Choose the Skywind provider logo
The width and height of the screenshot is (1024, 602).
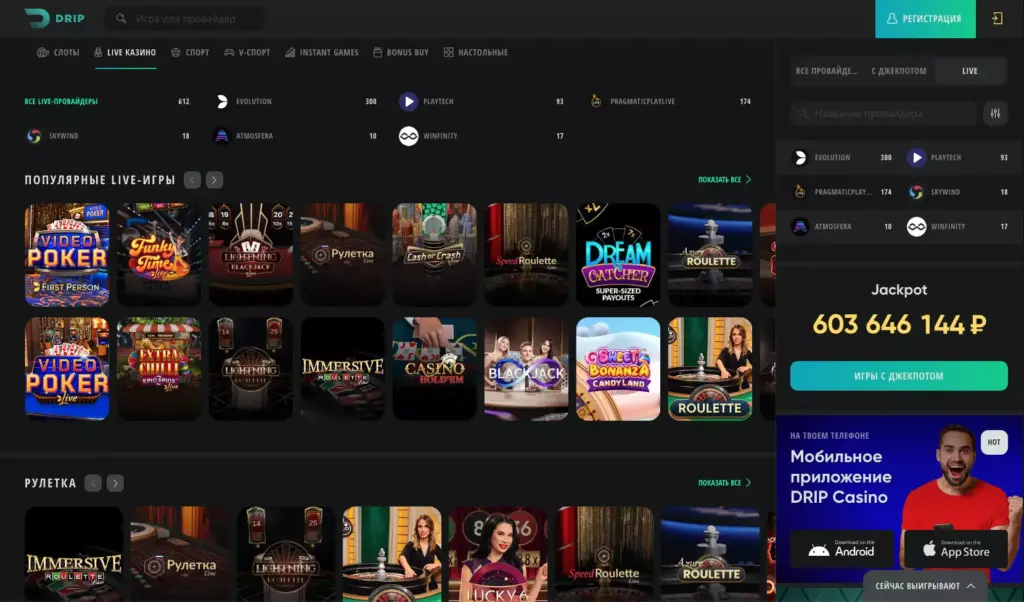coord(34,136)
